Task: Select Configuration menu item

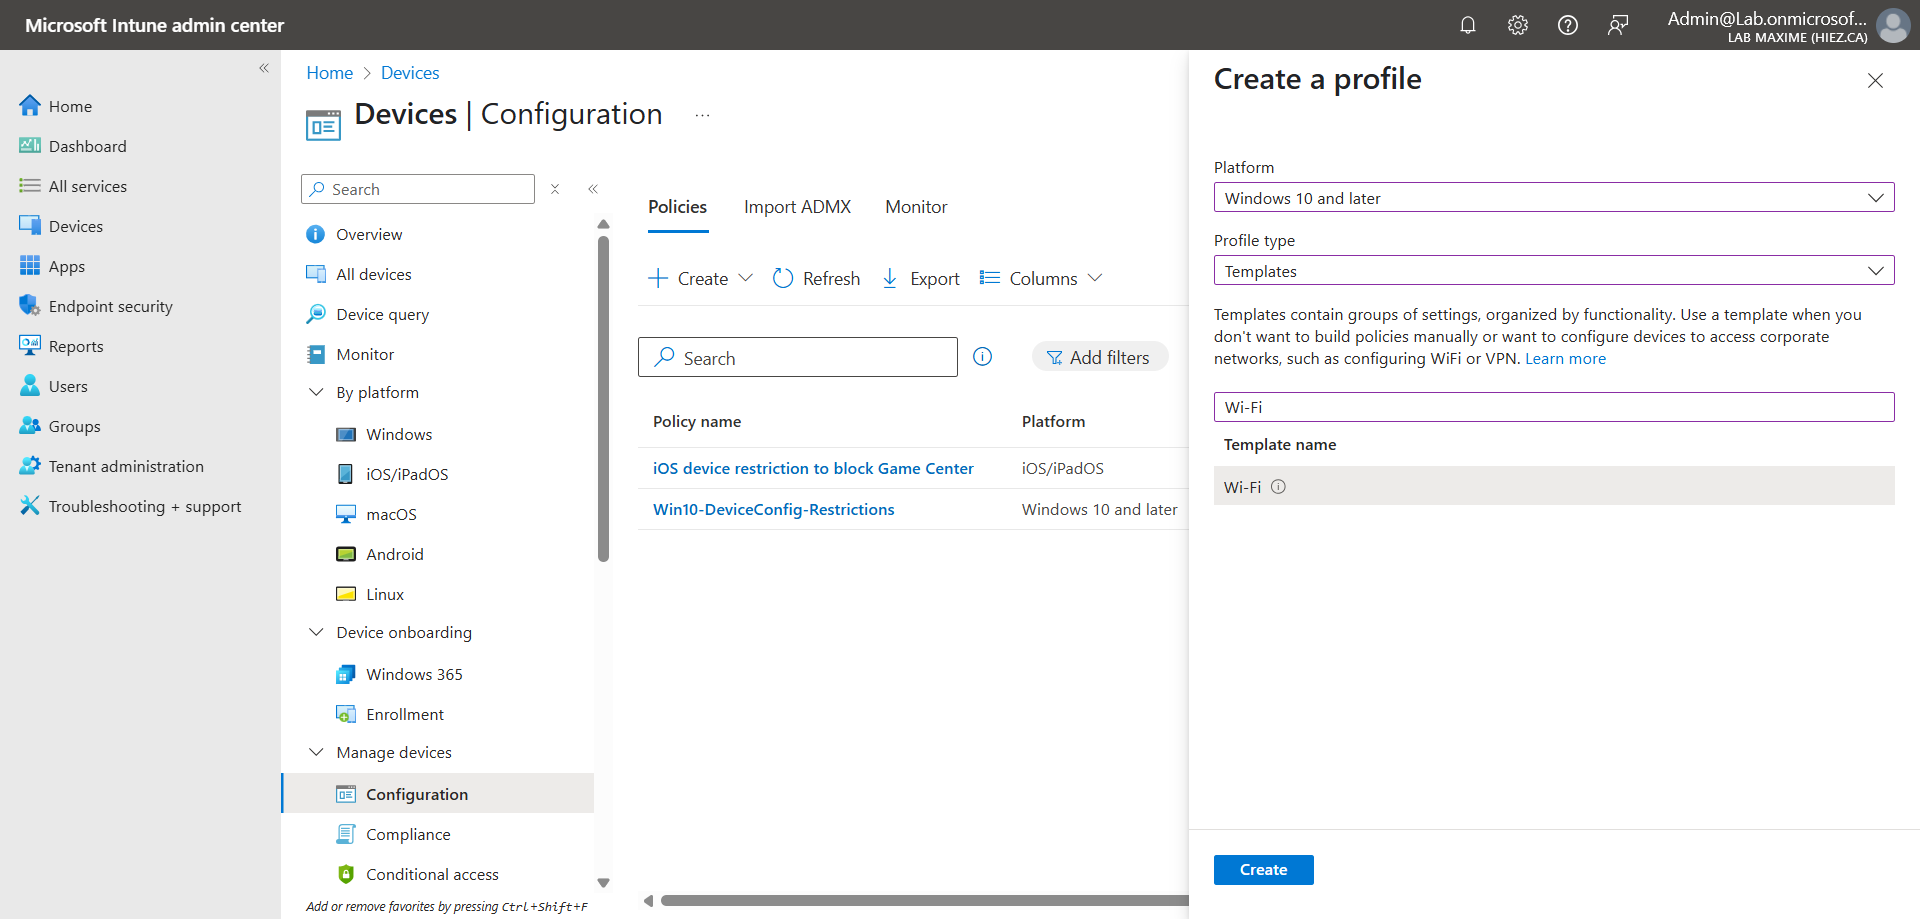Action: click(439, 794)
